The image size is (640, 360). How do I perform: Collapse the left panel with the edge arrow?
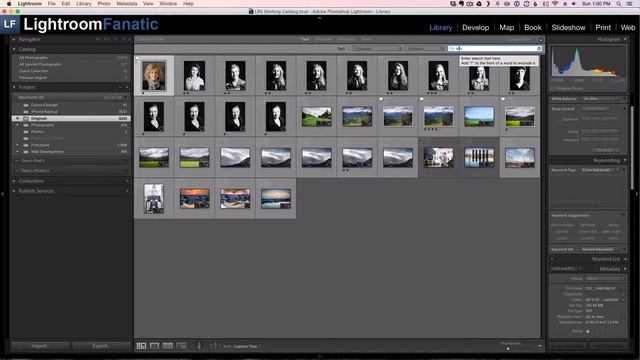click(x=2, y=193)
